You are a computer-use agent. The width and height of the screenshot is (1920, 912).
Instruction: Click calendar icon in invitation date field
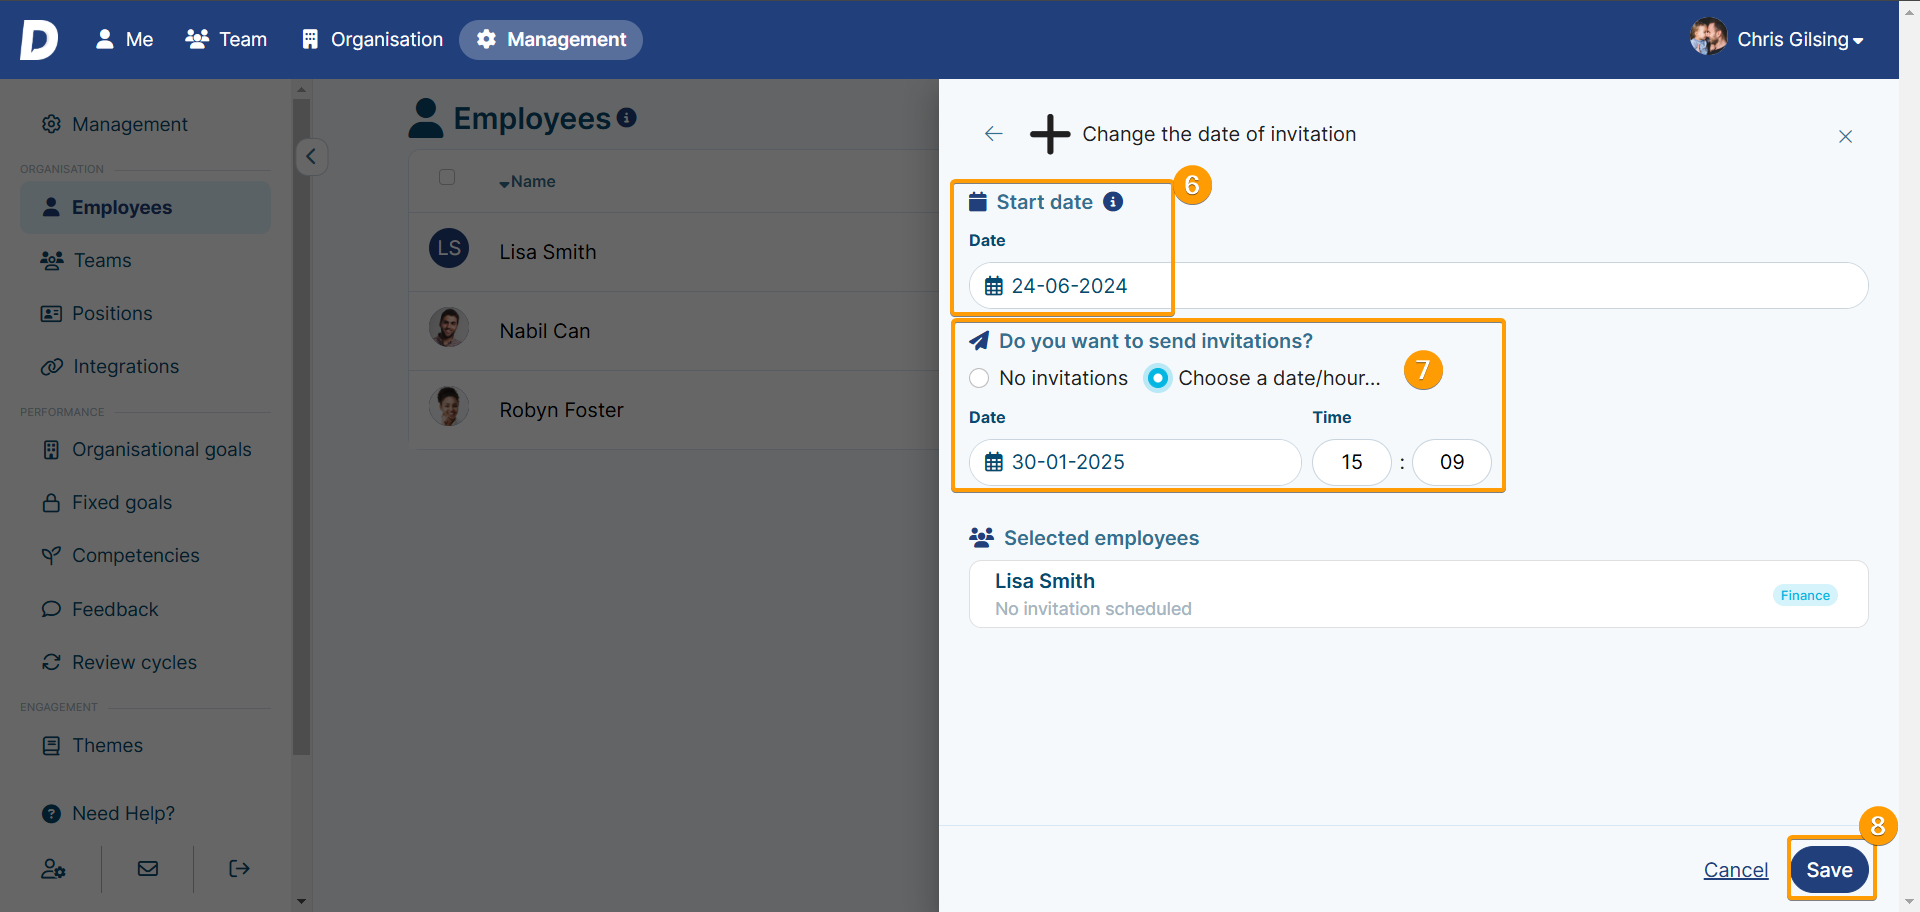(x=994, y=462)
